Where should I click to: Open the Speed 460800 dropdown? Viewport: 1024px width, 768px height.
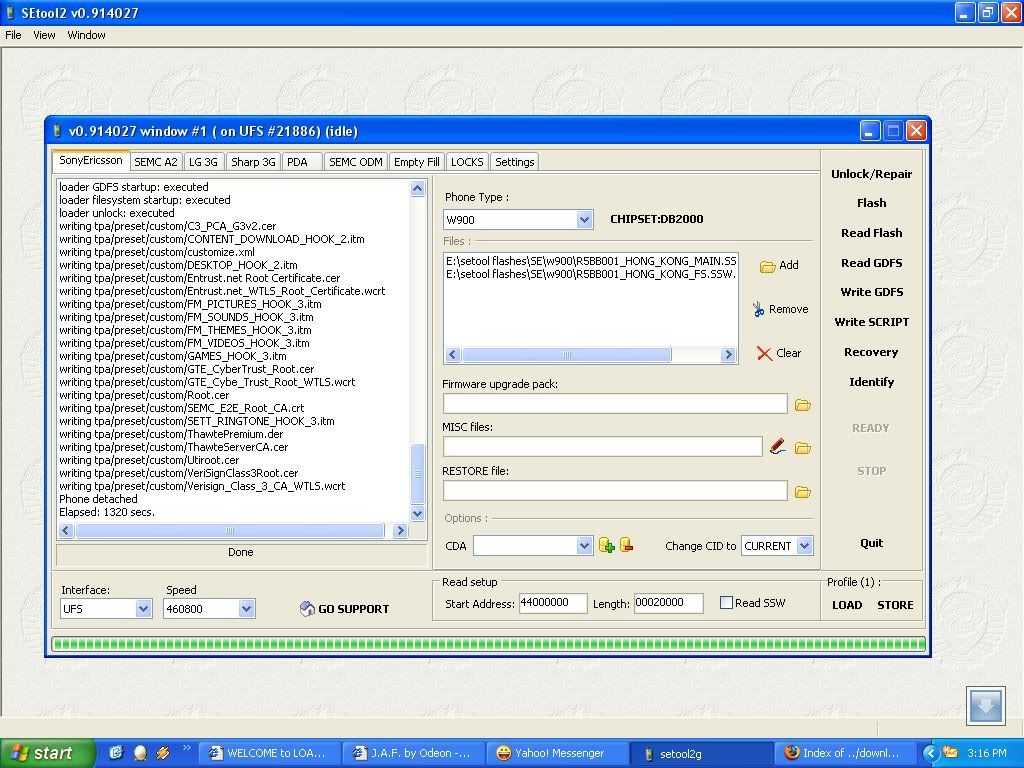[246, 609]
